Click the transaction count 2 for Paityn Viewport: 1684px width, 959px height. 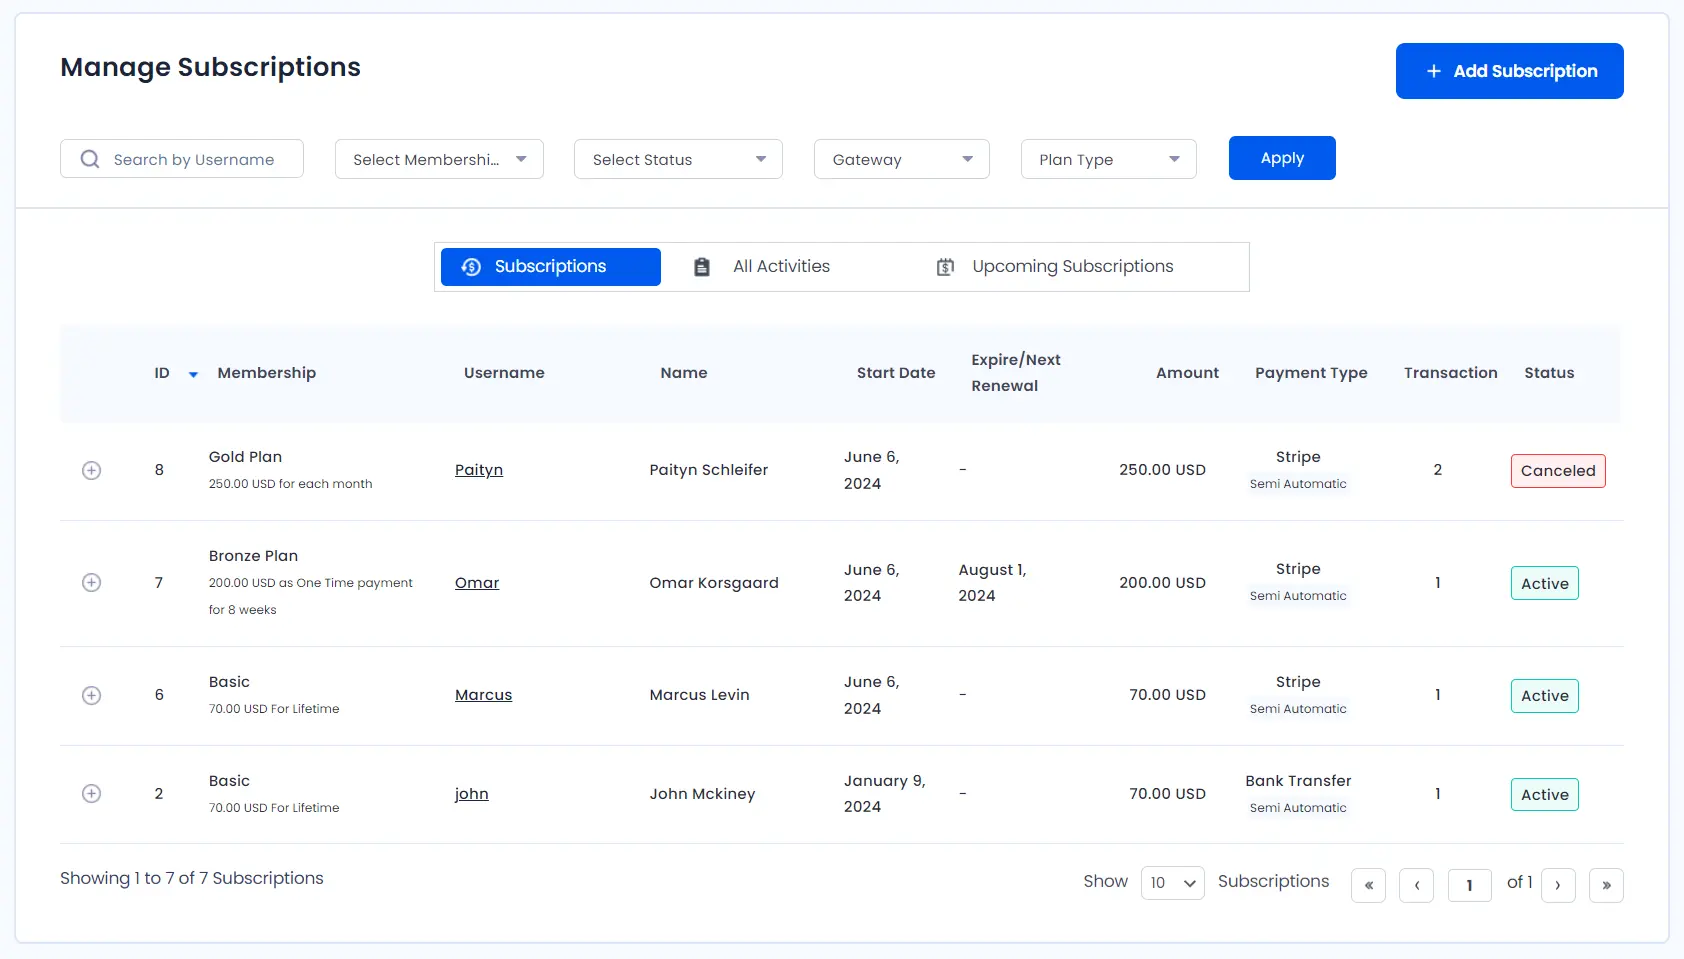(1438, 470)
